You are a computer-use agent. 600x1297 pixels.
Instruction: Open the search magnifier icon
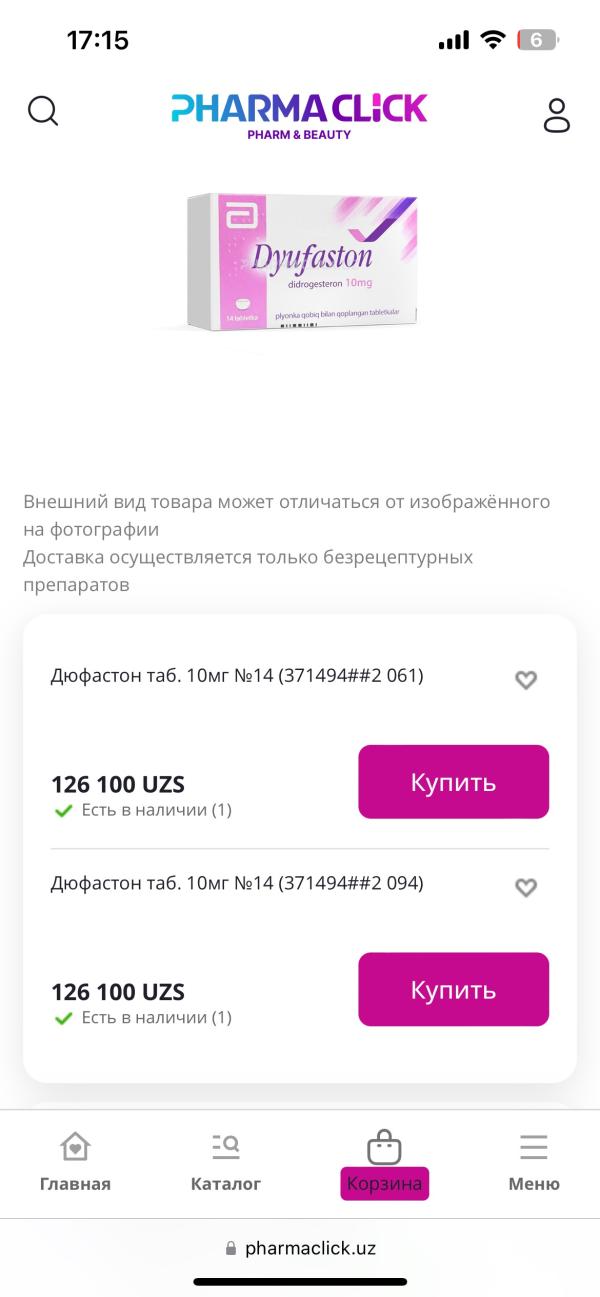pos(43,111)
